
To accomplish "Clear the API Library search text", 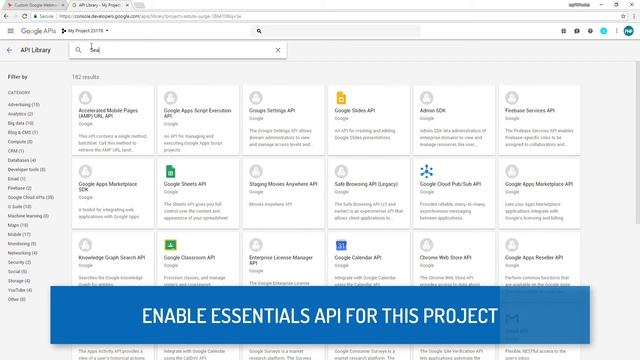I will pyautogui.click(x=278, y=50).
